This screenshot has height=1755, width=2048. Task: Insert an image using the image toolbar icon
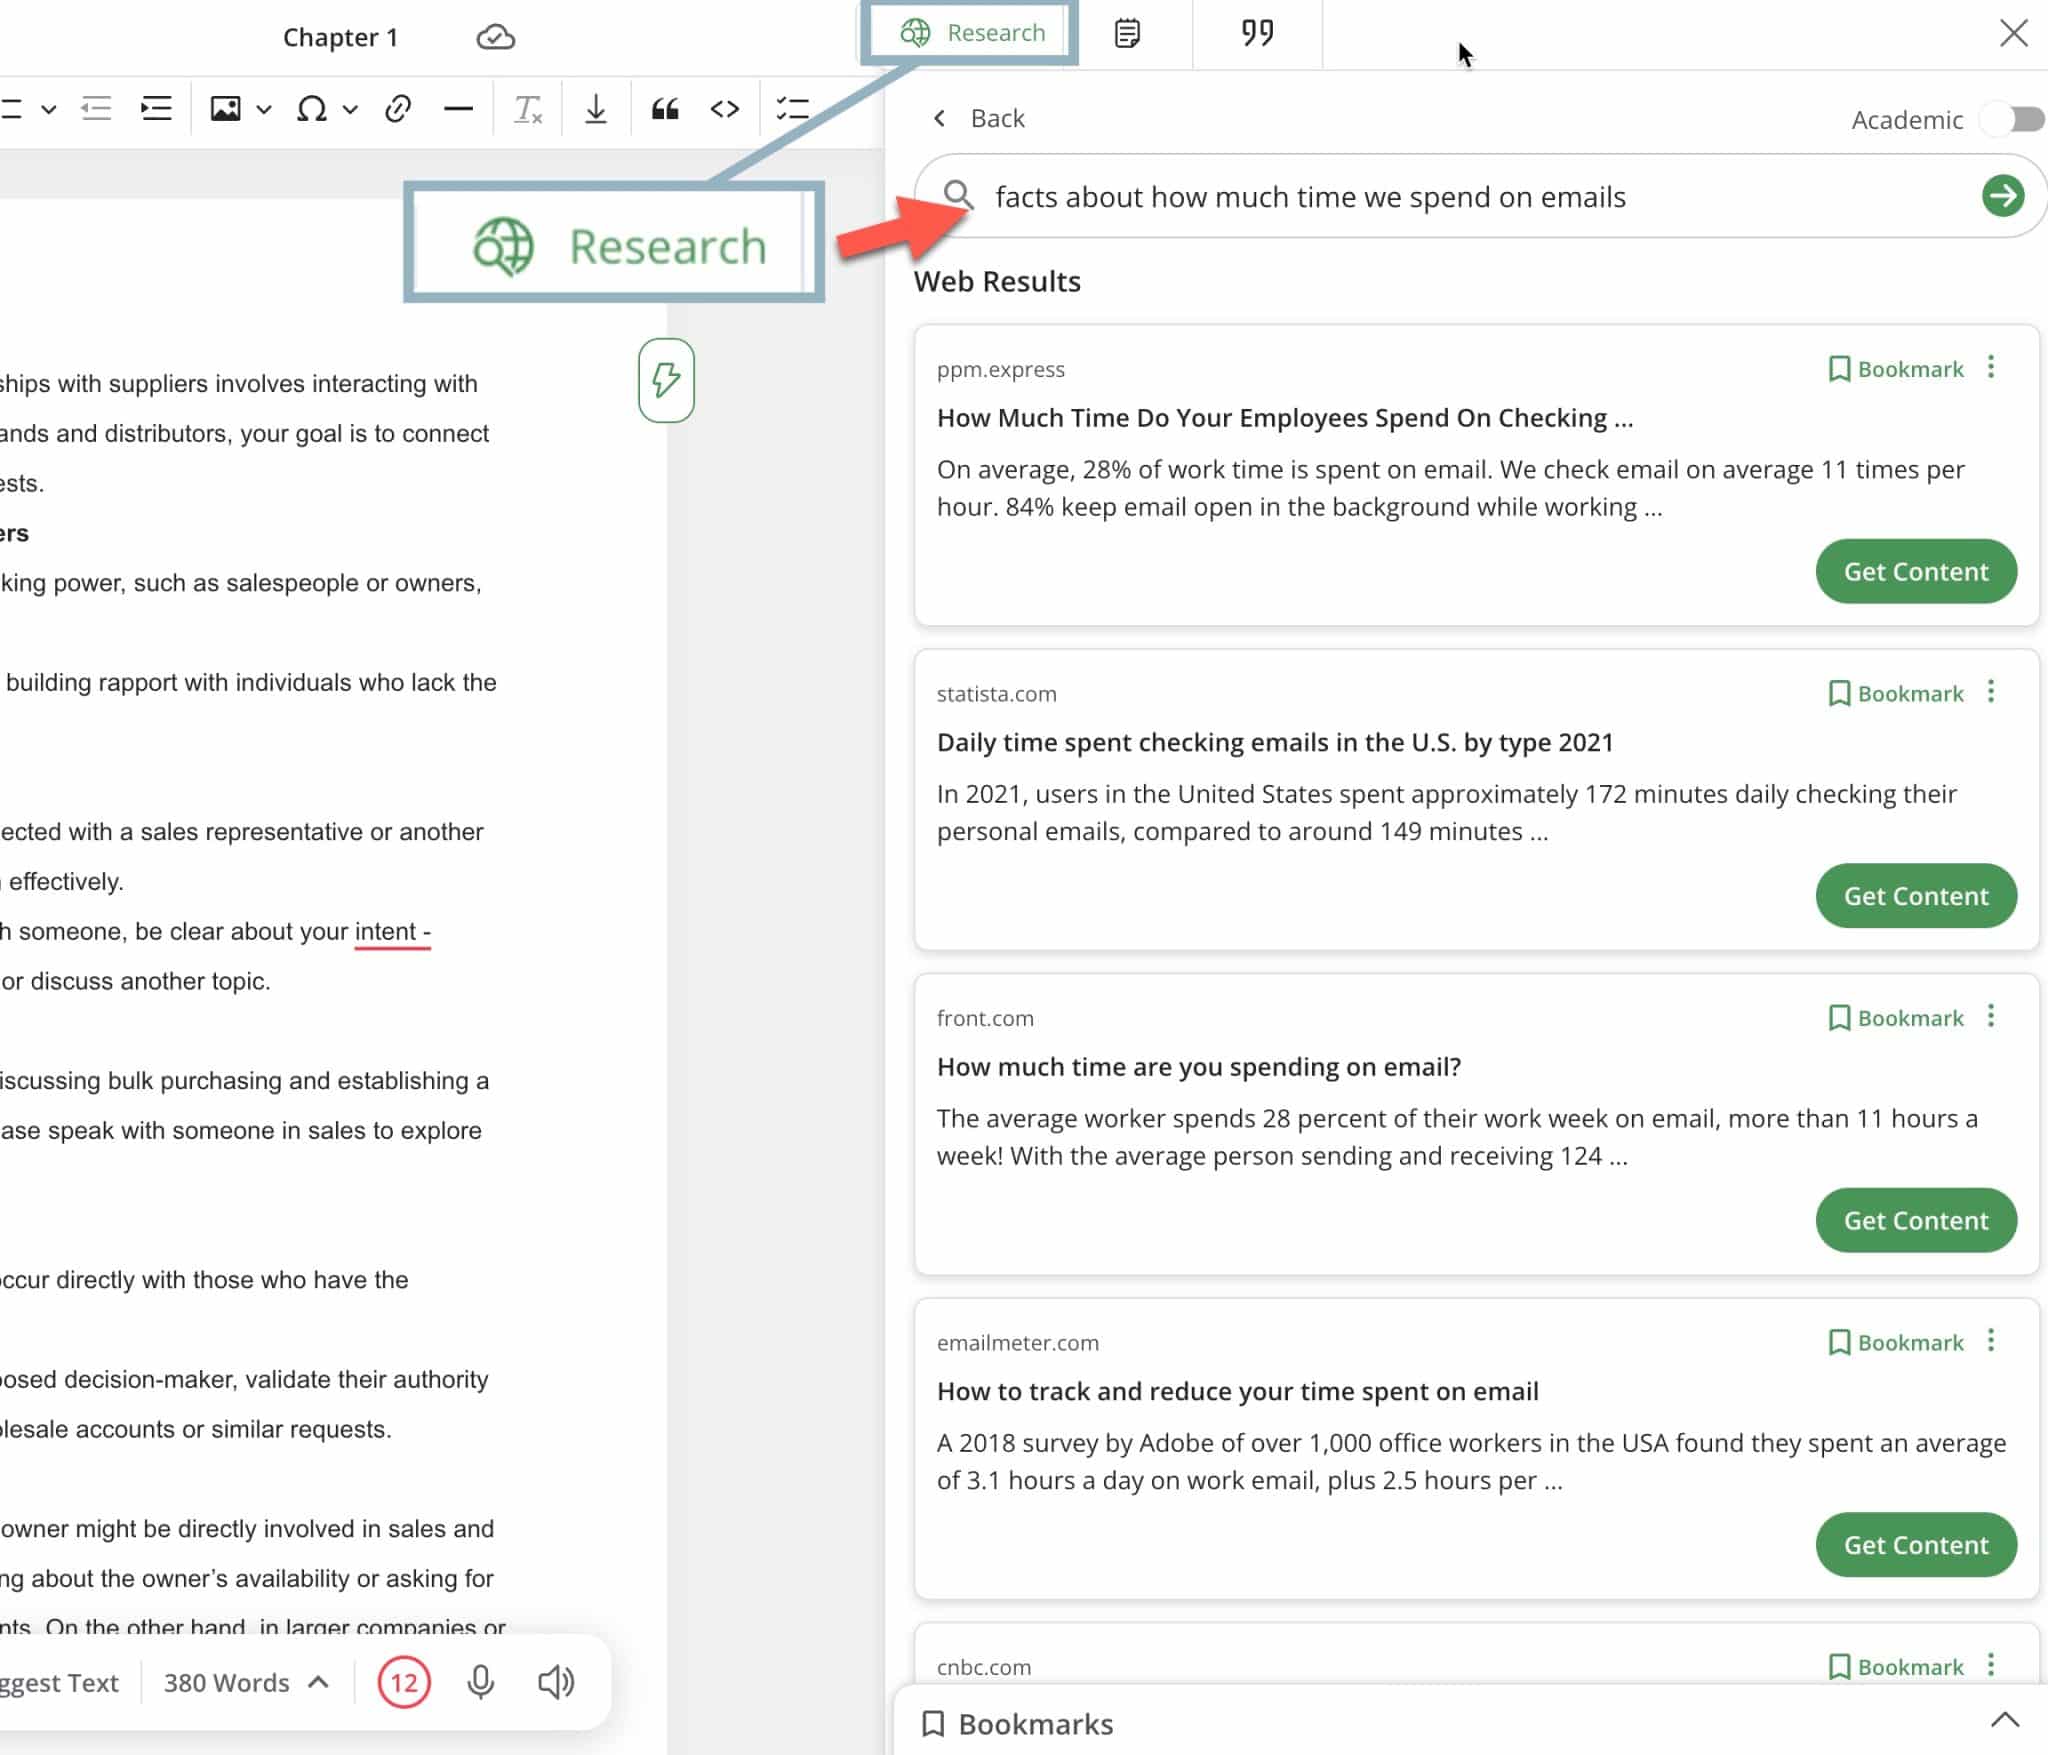pos(227,108)
